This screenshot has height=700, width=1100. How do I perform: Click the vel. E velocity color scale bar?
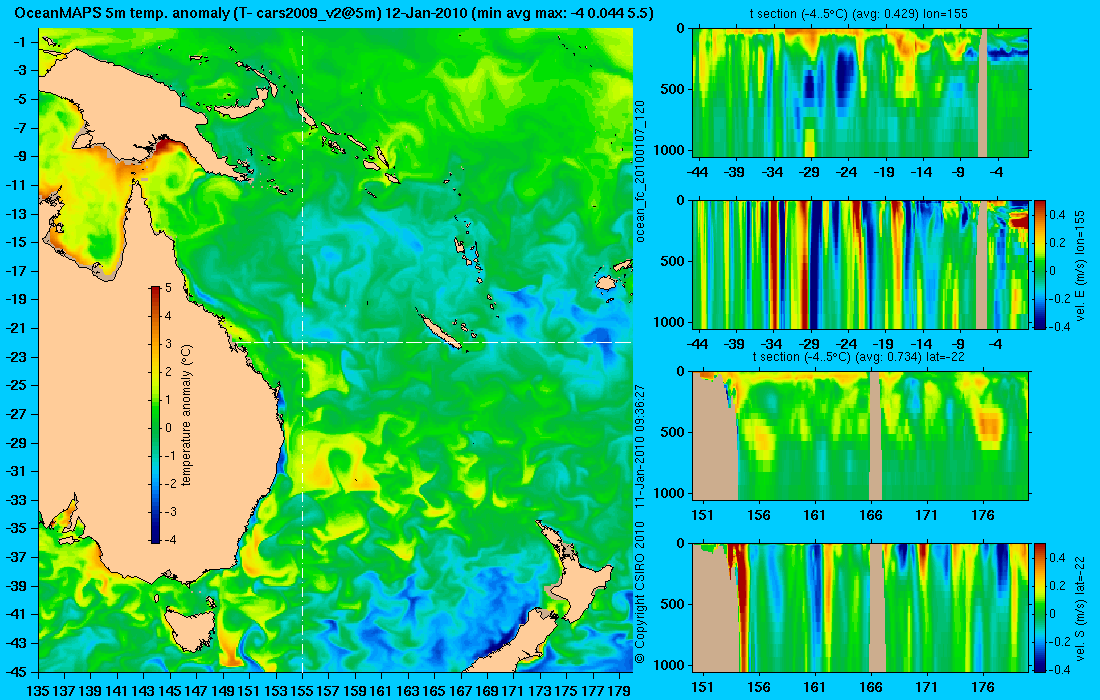pyautogui.click(x=1040, y=264)
